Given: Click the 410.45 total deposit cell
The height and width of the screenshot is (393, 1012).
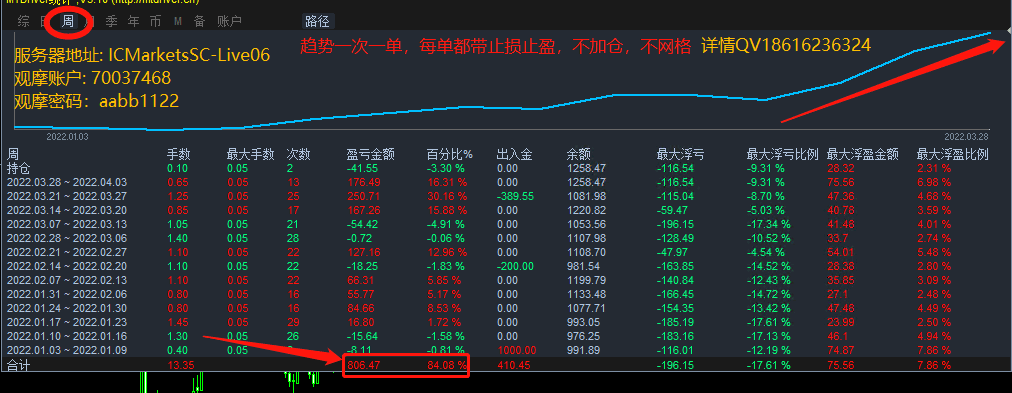Looking at the screenshot, I should (x=514, y=365).
